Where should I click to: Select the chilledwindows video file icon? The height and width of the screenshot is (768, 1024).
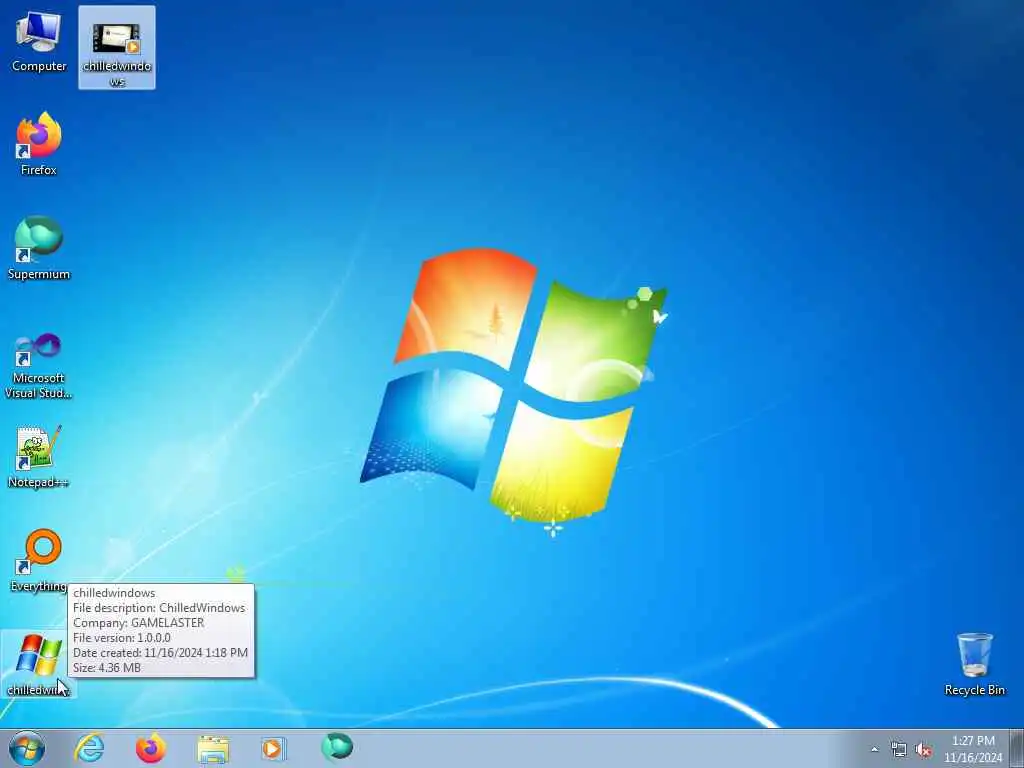(117, 48)
